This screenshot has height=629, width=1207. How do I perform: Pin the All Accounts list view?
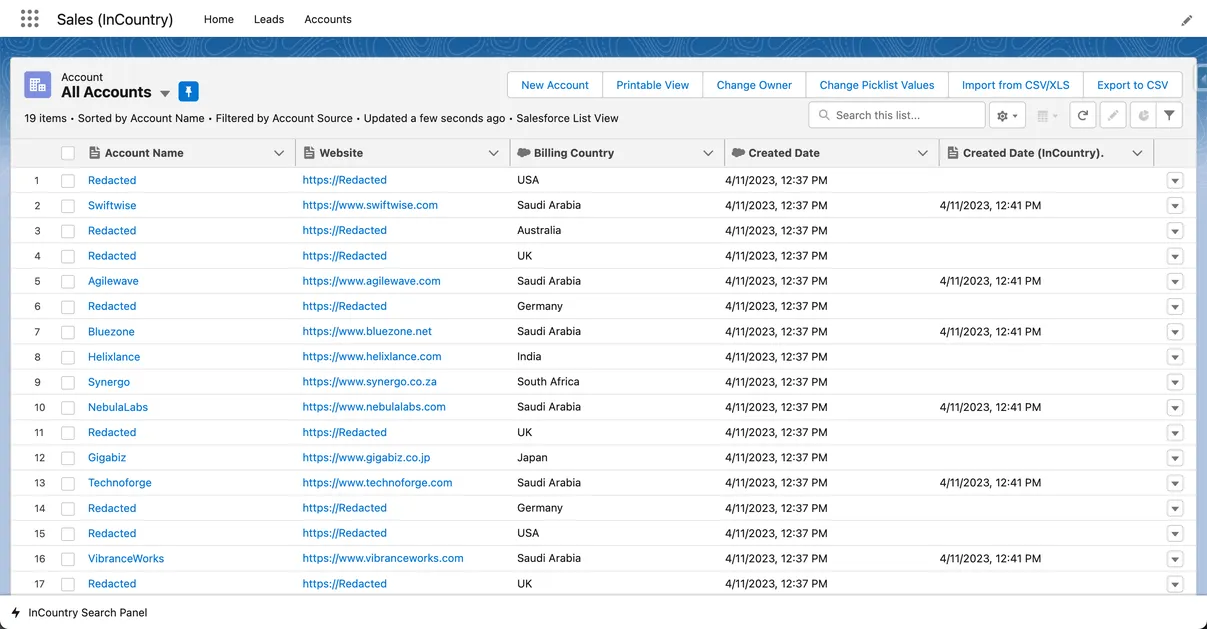pos(188,92)
